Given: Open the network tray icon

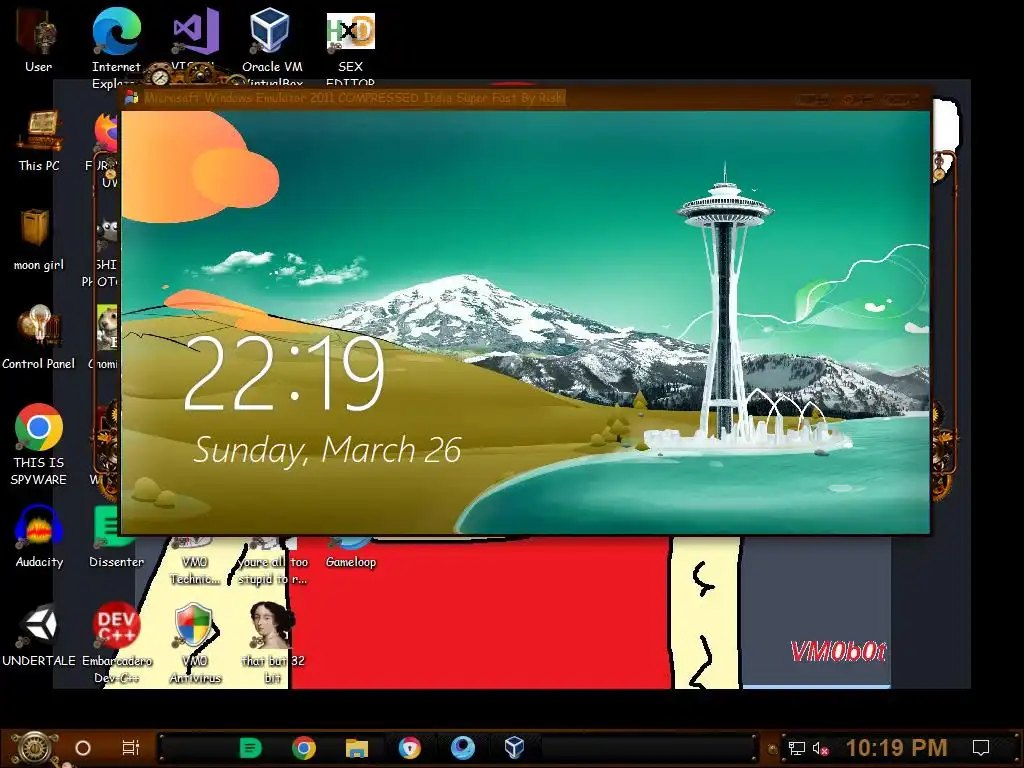Looking at the screenshot, I should click(796, 748).
